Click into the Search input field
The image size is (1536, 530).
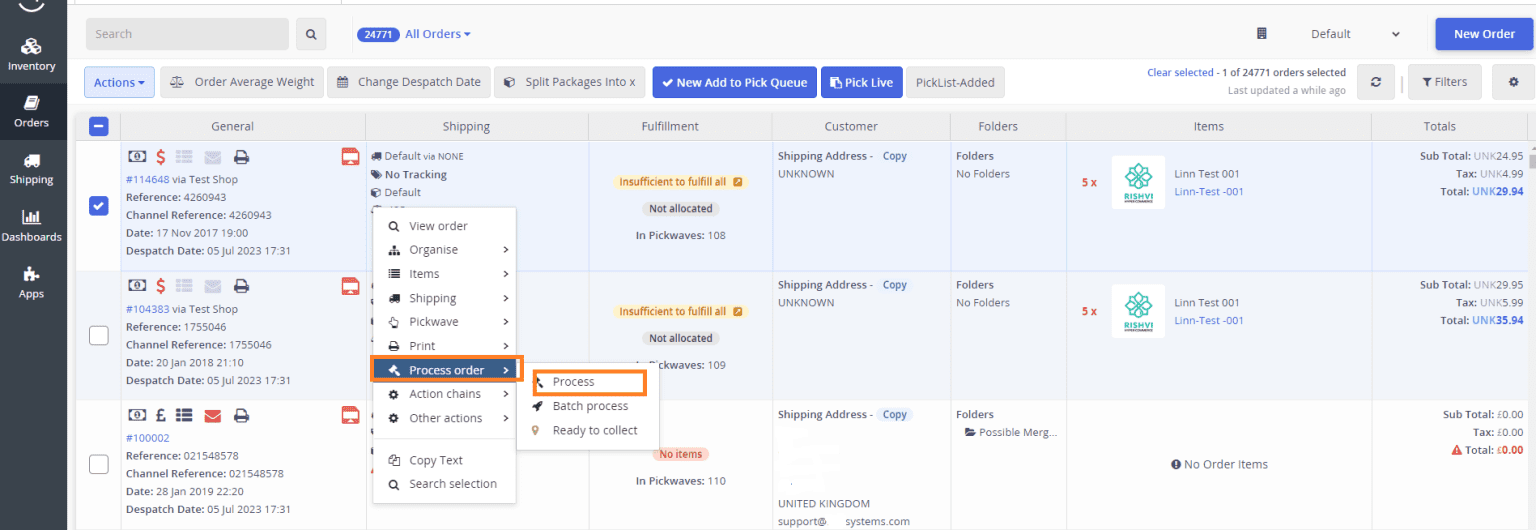click(x=187, y=34)
